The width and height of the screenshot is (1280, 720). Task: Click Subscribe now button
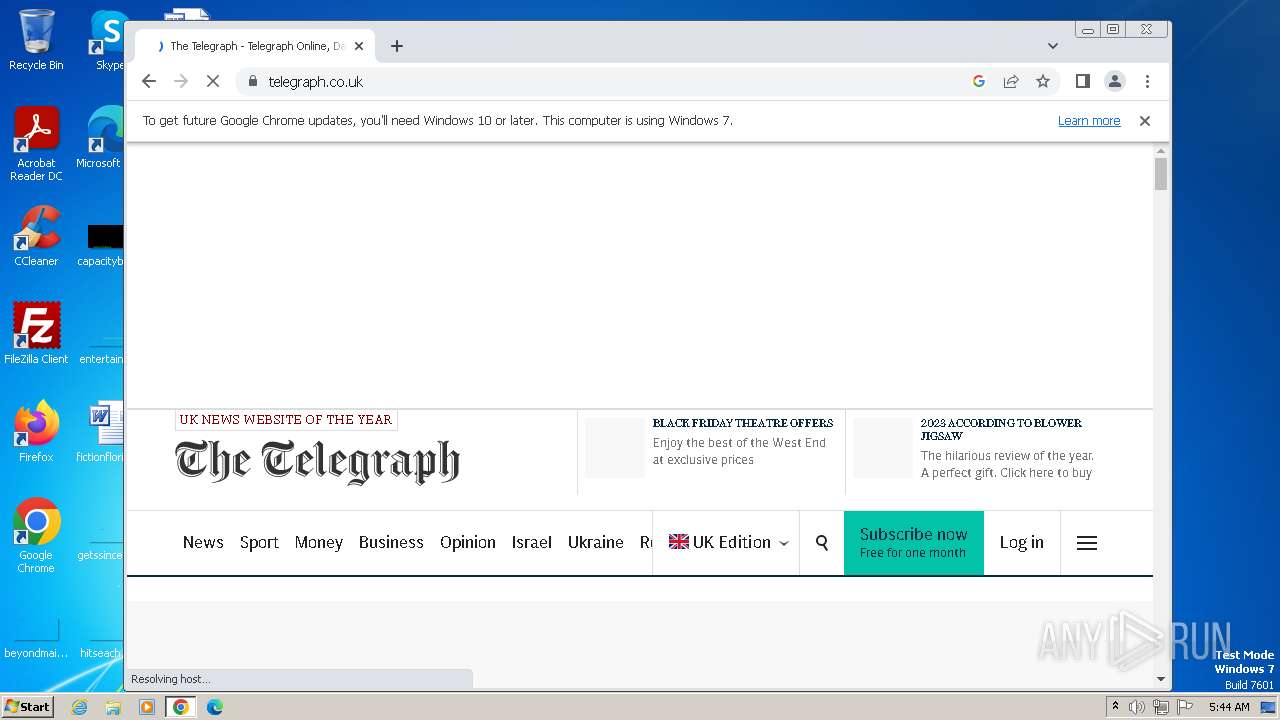point(914,543)
